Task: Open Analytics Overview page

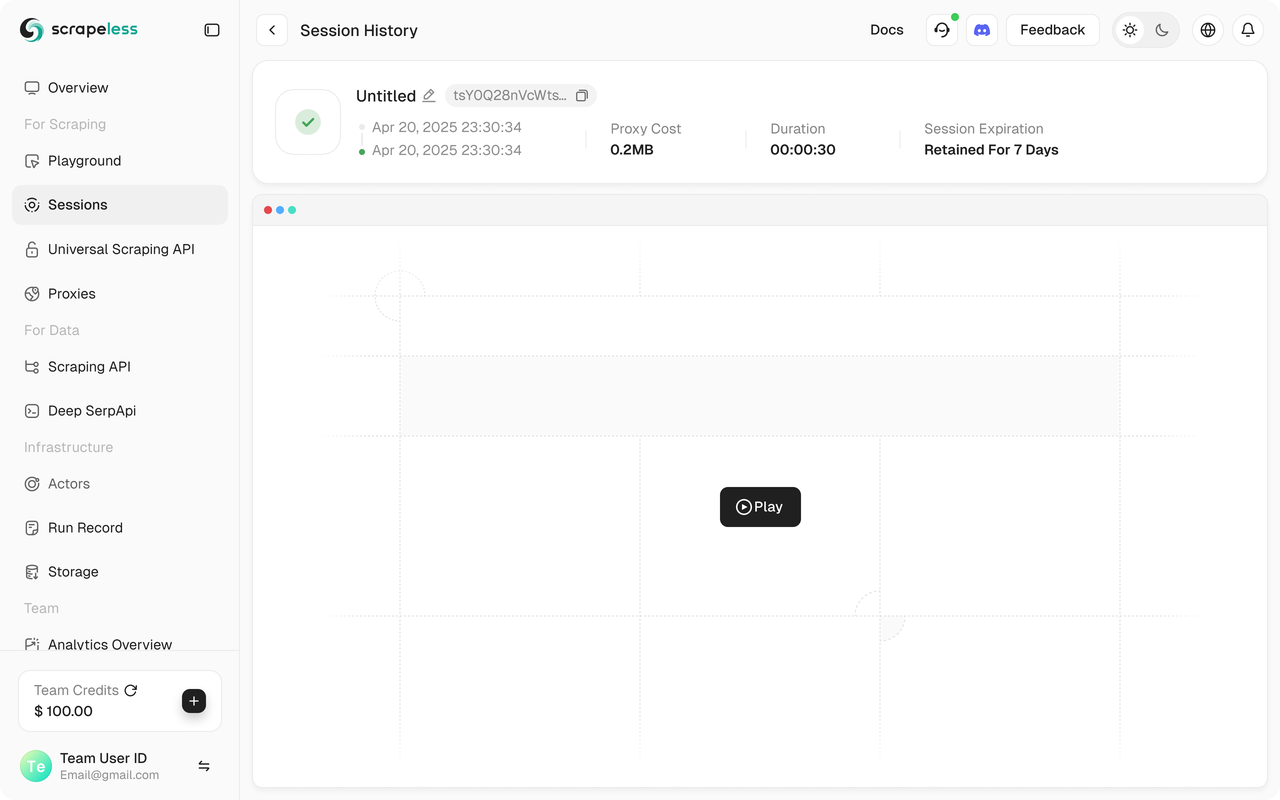Action: pyautogui.click(x=120, y=644)
